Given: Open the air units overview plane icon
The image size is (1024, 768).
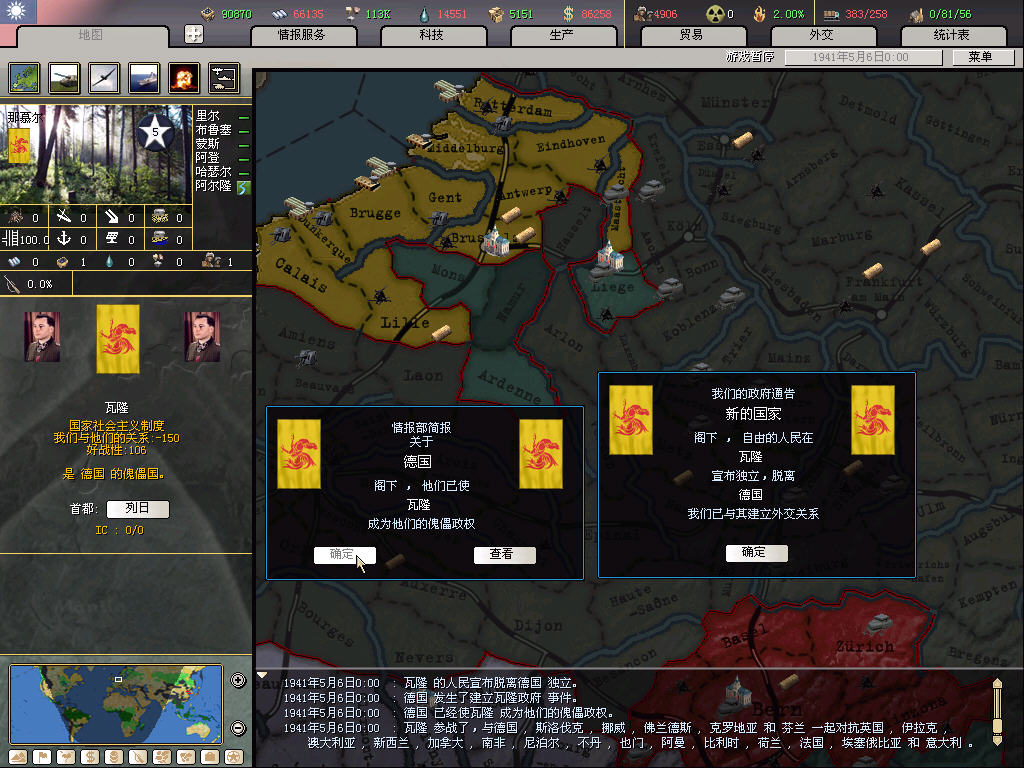Looking at the screenshot, I should pyautogui.click(x=104, y=78).
